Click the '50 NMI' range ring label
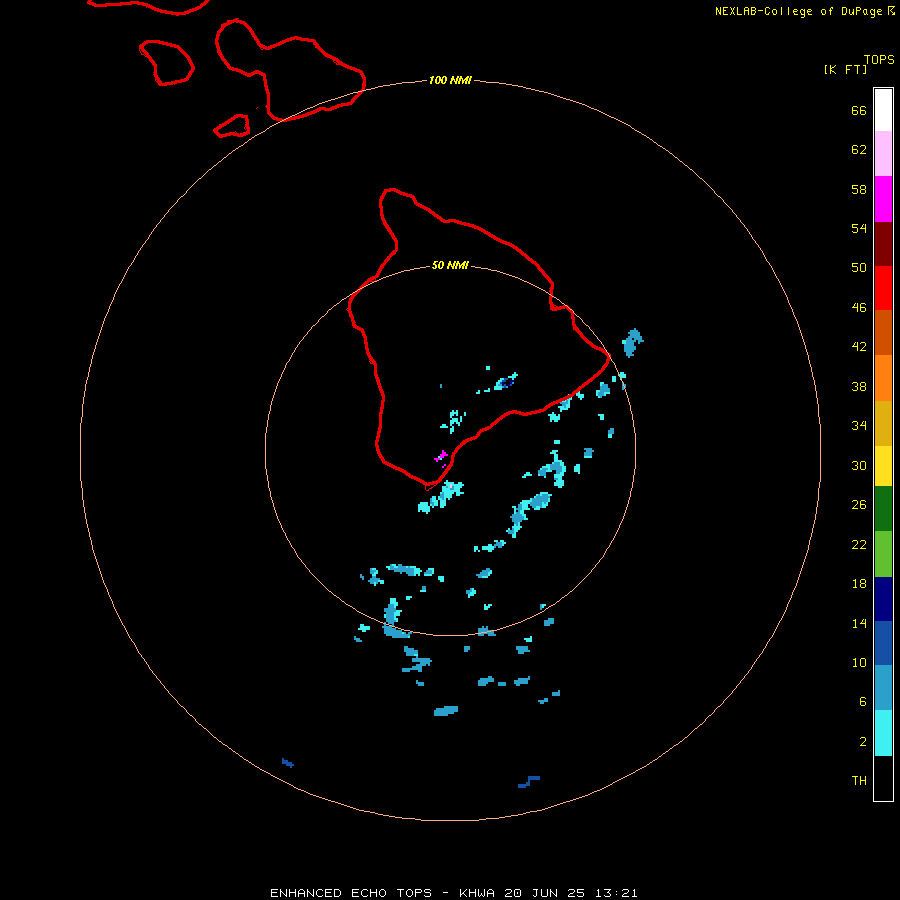This screenshot has width=900, height=900. 450,265
